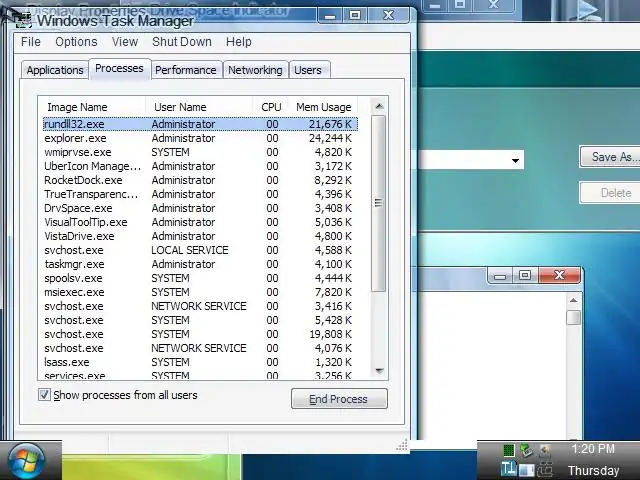Image resolution: width=640 pixels, height=480 pixels.
Task: Select the services.exe process row
Action: click(200, 375)
